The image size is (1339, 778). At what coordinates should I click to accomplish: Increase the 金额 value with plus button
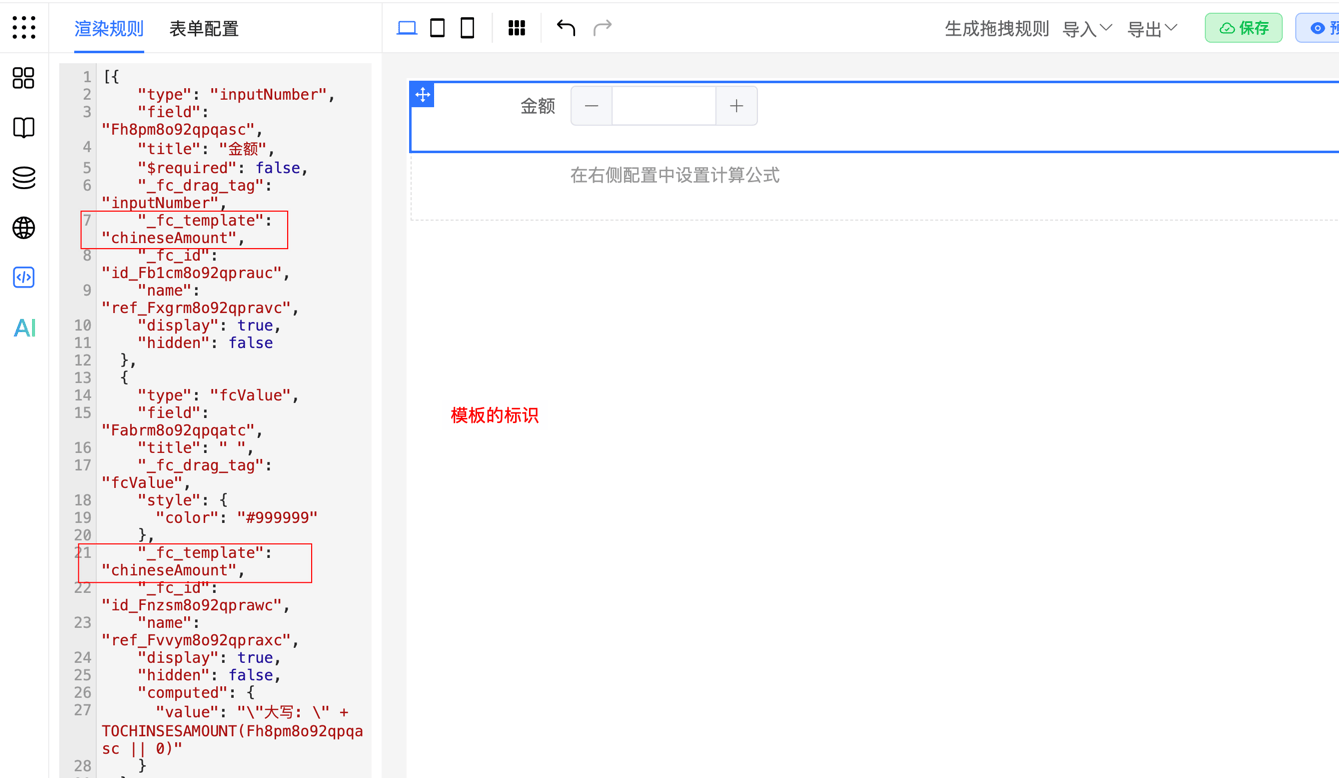(x=736, y=106)
